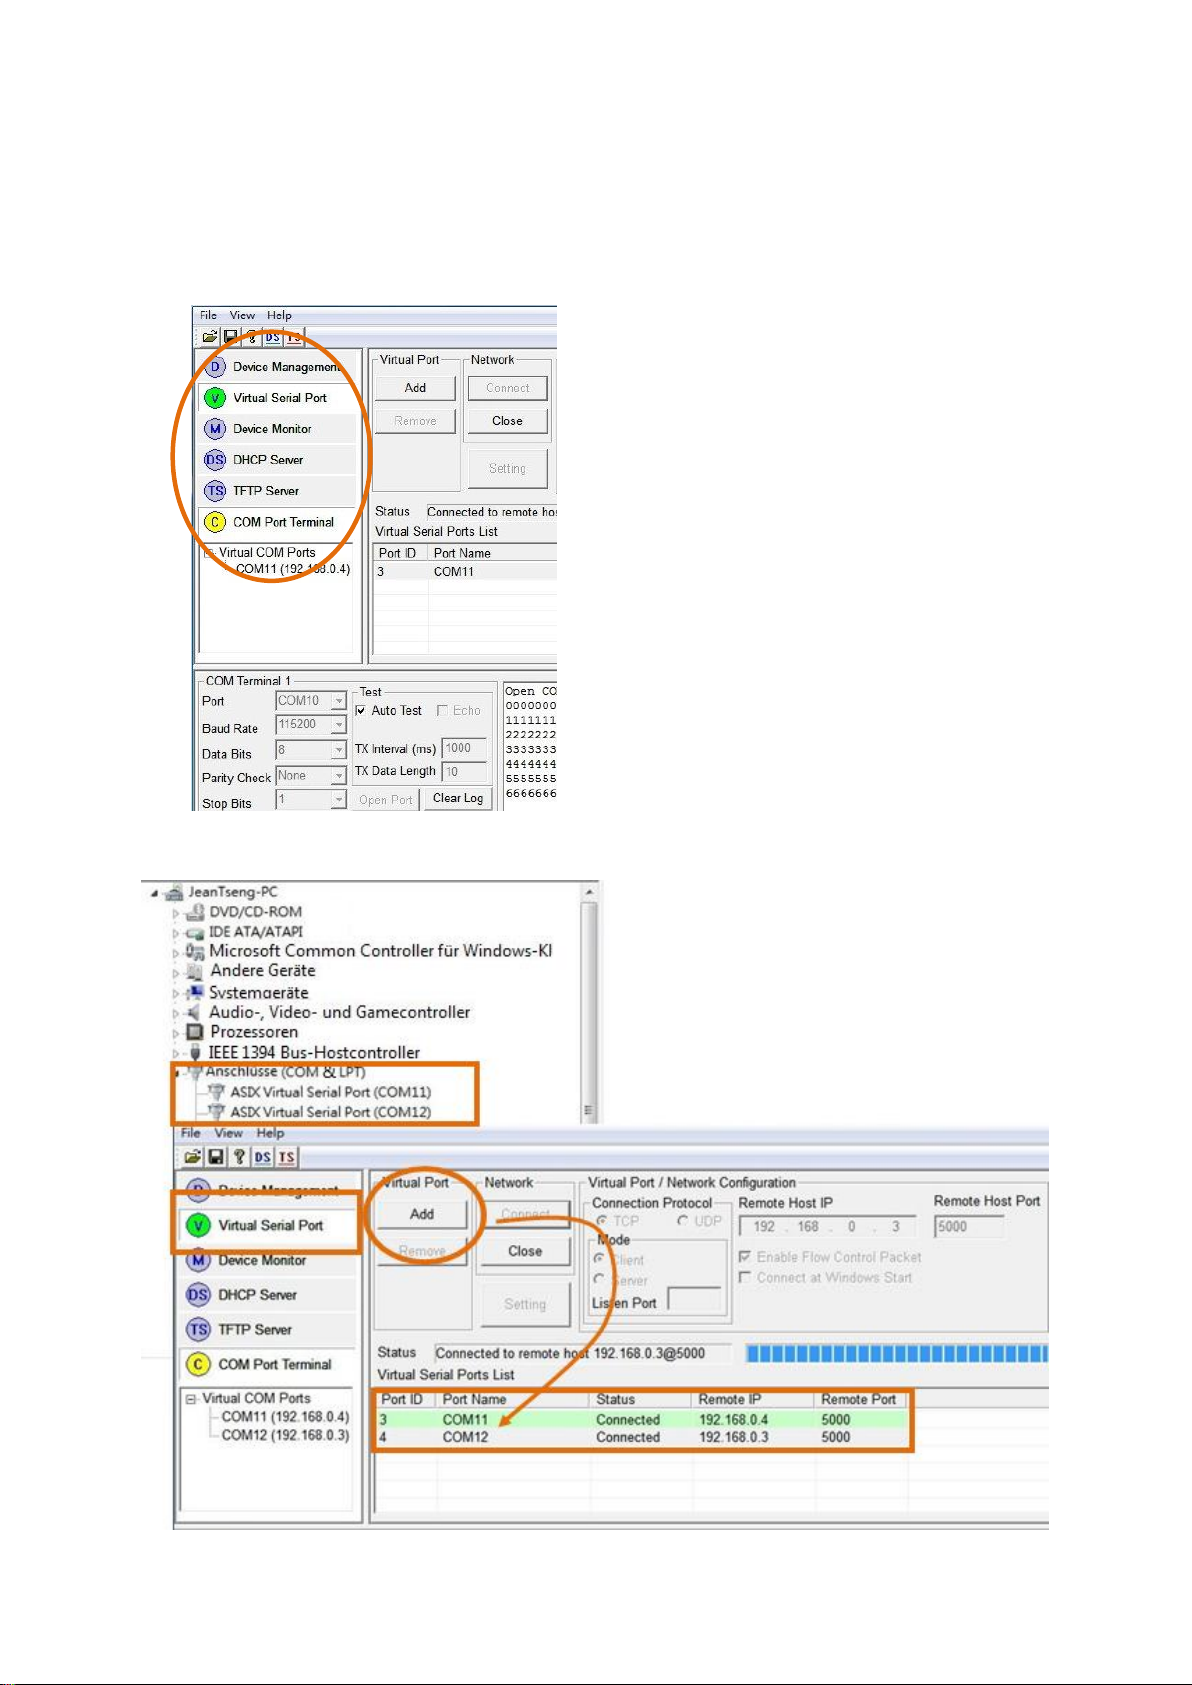1192x1685 pixels.
Task: Click the Close button in lower window's Network group
Action: (x=525, y=1251)
